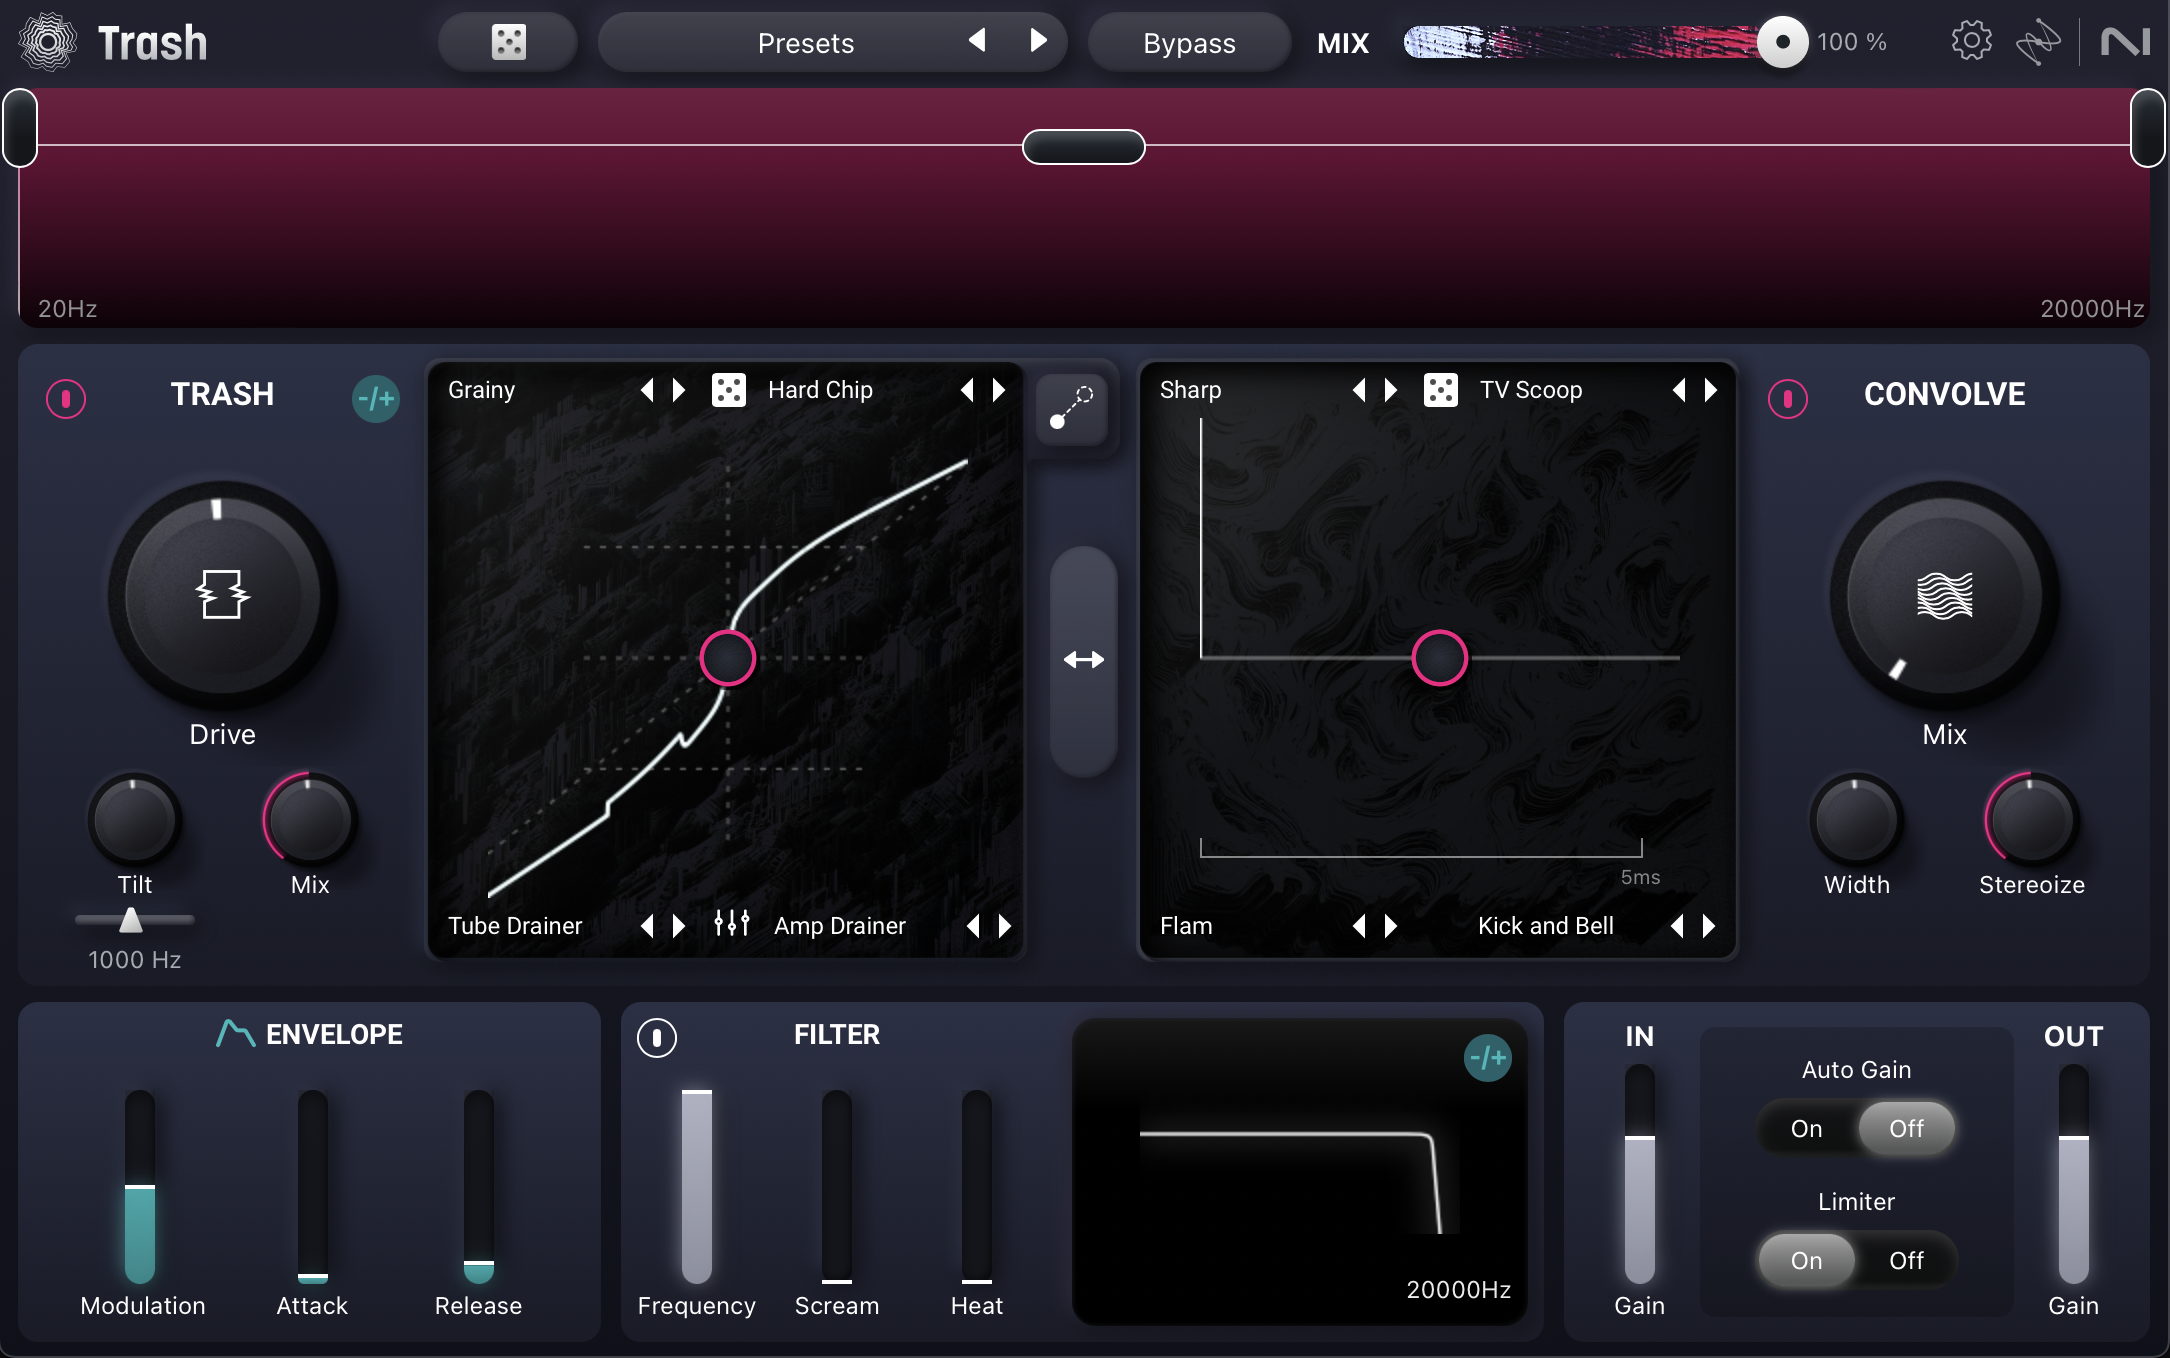Switch the Limiter to Off

[x=1906, y=1260]
